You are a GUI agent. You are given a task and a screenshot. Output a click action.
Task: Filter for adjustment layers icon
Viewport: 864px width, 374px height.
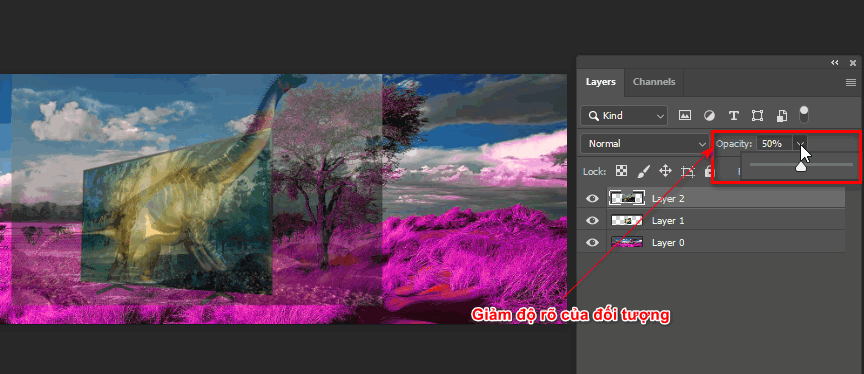[709, 116]
